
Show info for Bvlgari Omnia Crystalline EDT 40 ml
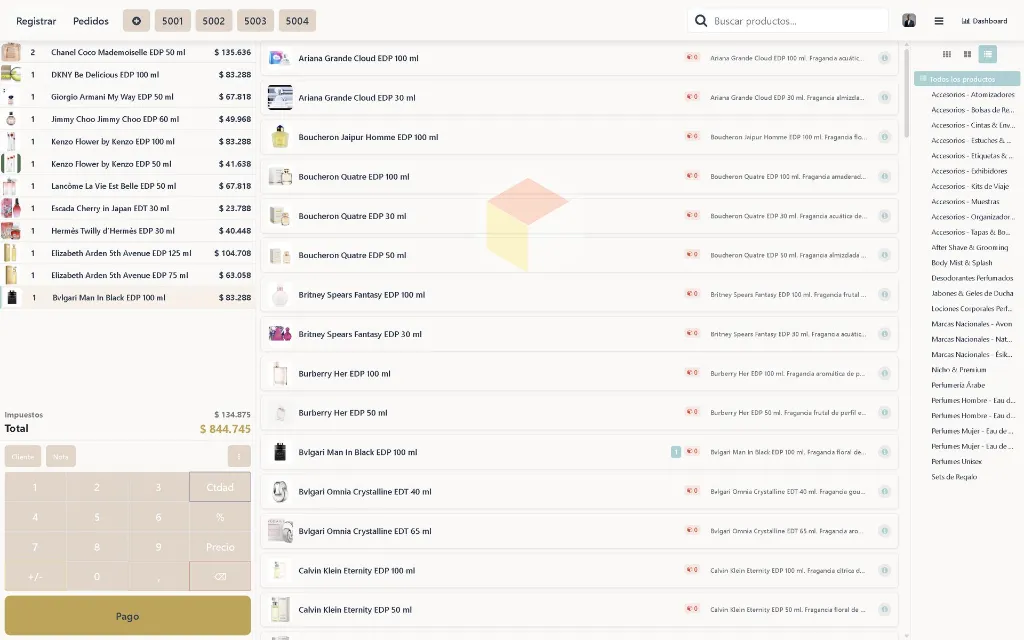[x=884, y=492]
